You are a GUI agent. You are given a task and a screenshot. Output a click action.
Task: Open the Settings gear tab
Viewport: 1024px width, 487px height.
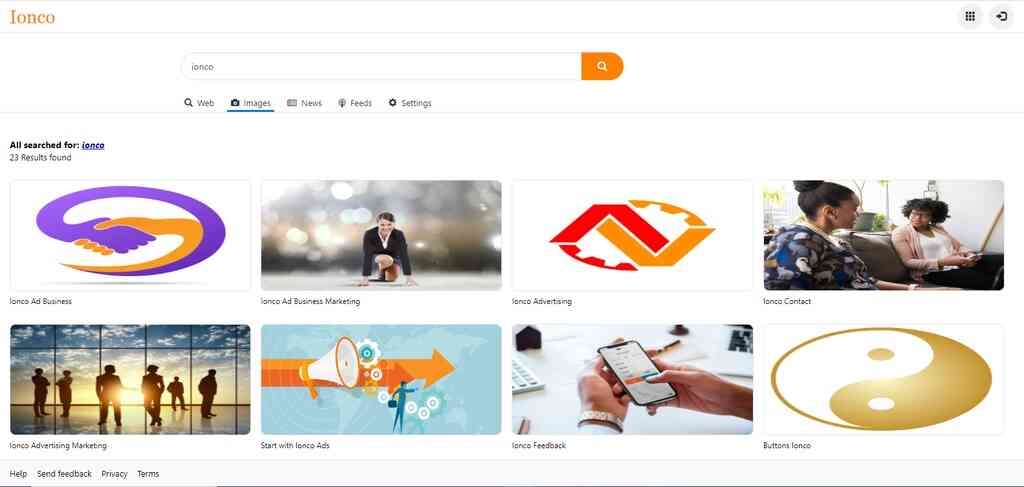tap(410, 103)
